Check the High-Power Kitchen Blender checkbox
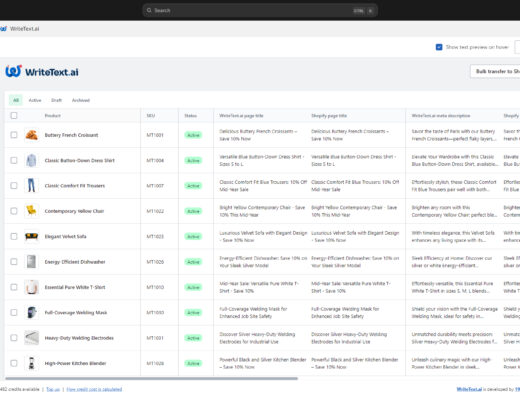This screenshot has height=397, width=520. (x=14, y=363)
